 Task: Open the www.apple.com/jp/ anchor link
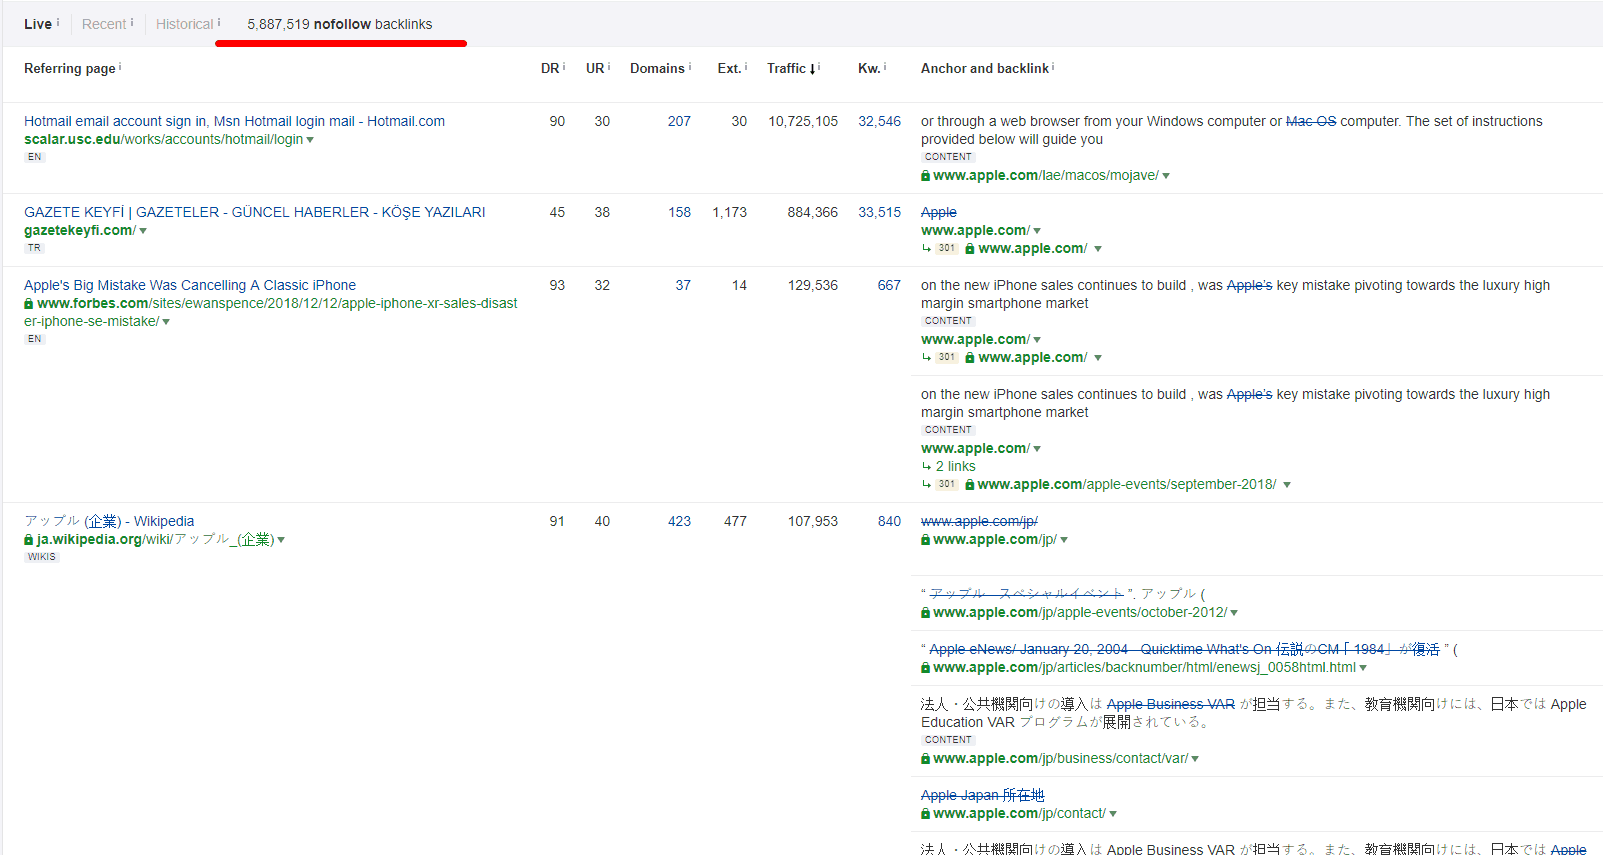[979, 521]
